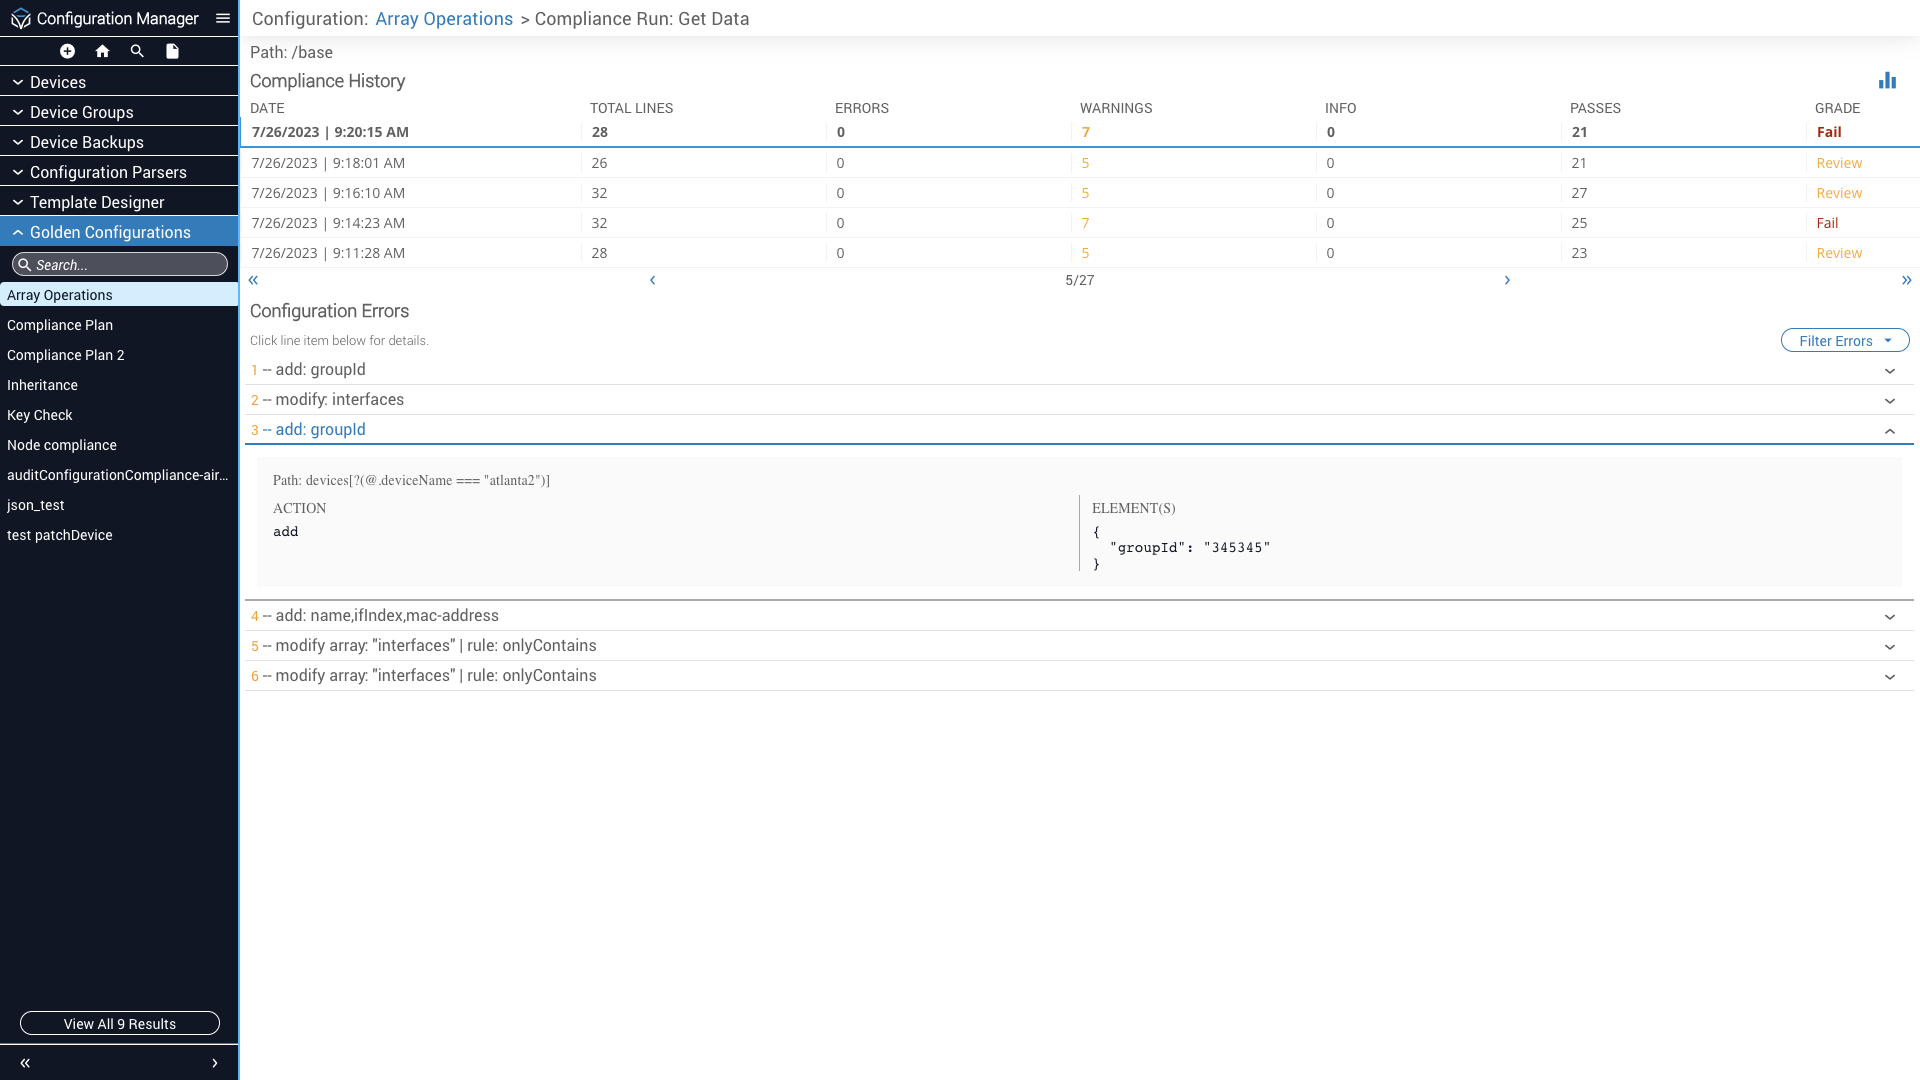This screenshot has height=1080, width=1920.
Task: Click the golden configurations Search field
Action: tap(120, 265)
